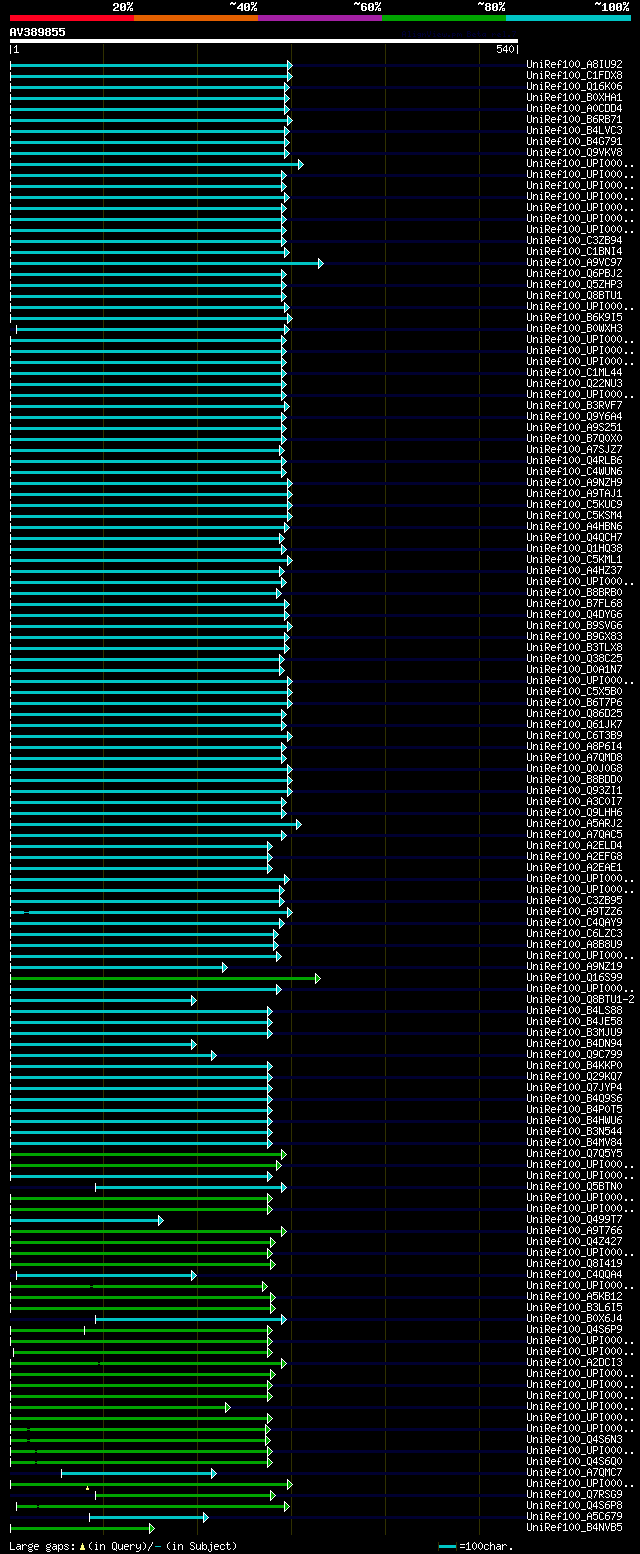
Task: Select the label UniRef100_B8BDD0
Action: [574, 779]
